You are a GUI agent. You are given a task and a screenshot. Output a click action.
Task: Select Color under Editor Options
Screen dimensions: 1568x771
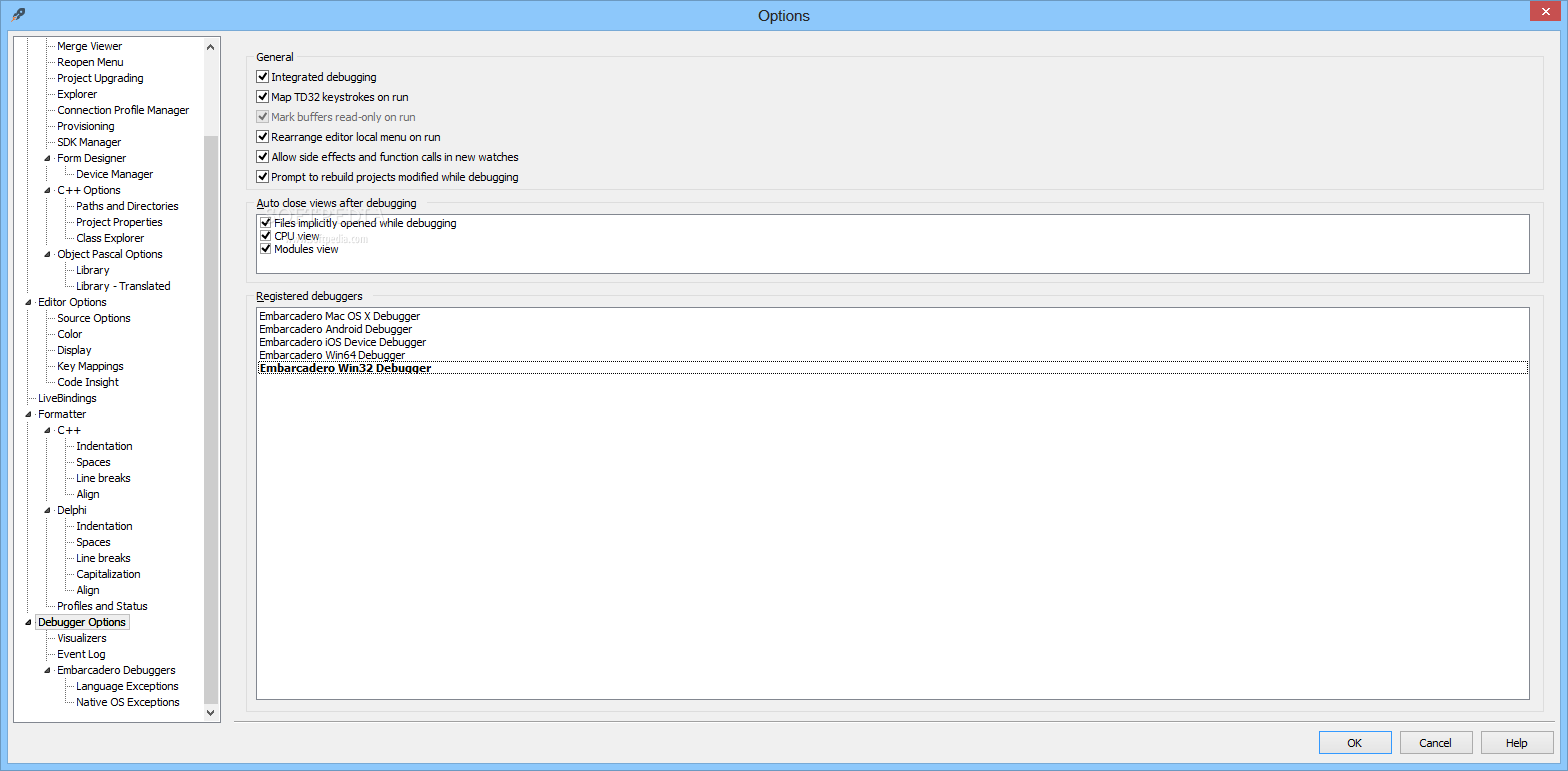click(70, 334)
